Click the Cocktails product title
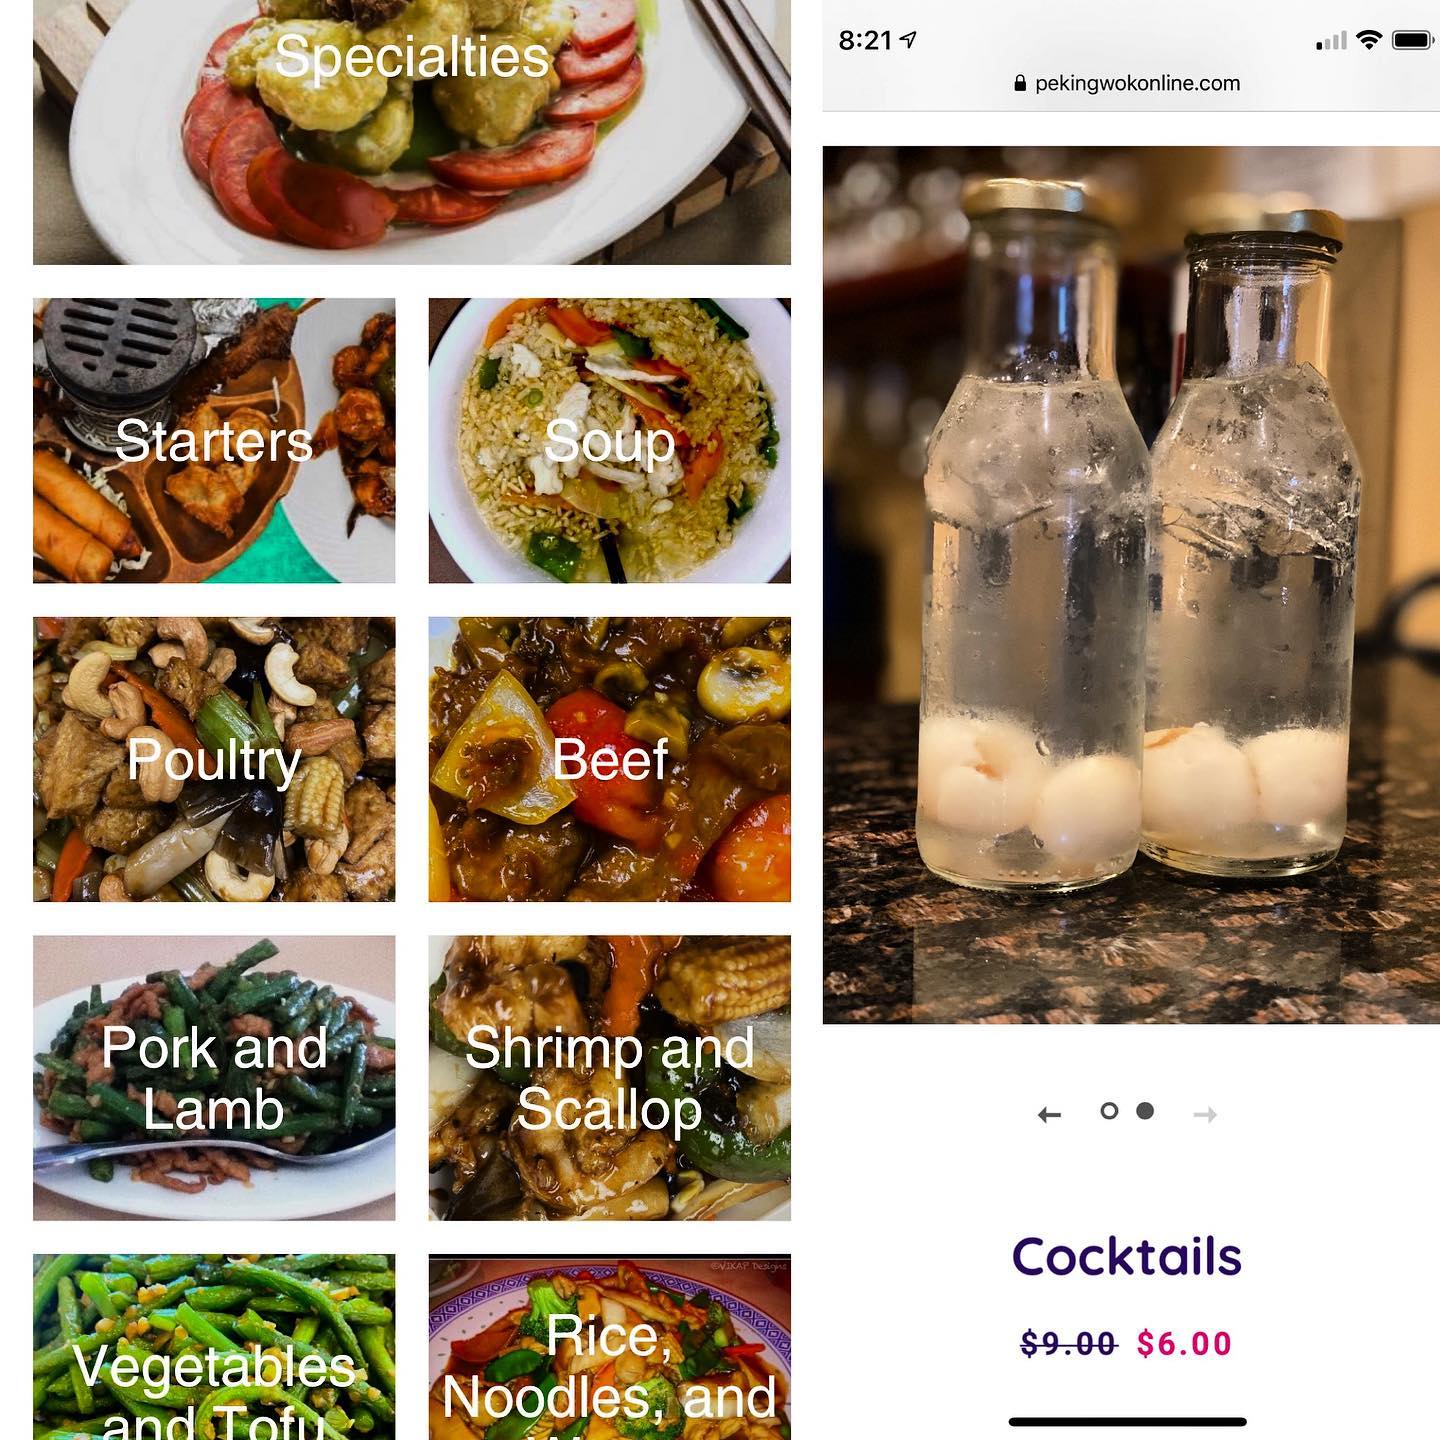This screenshot has height=1440, width=1440. pyautogui.click(x=1127, y=1257)
